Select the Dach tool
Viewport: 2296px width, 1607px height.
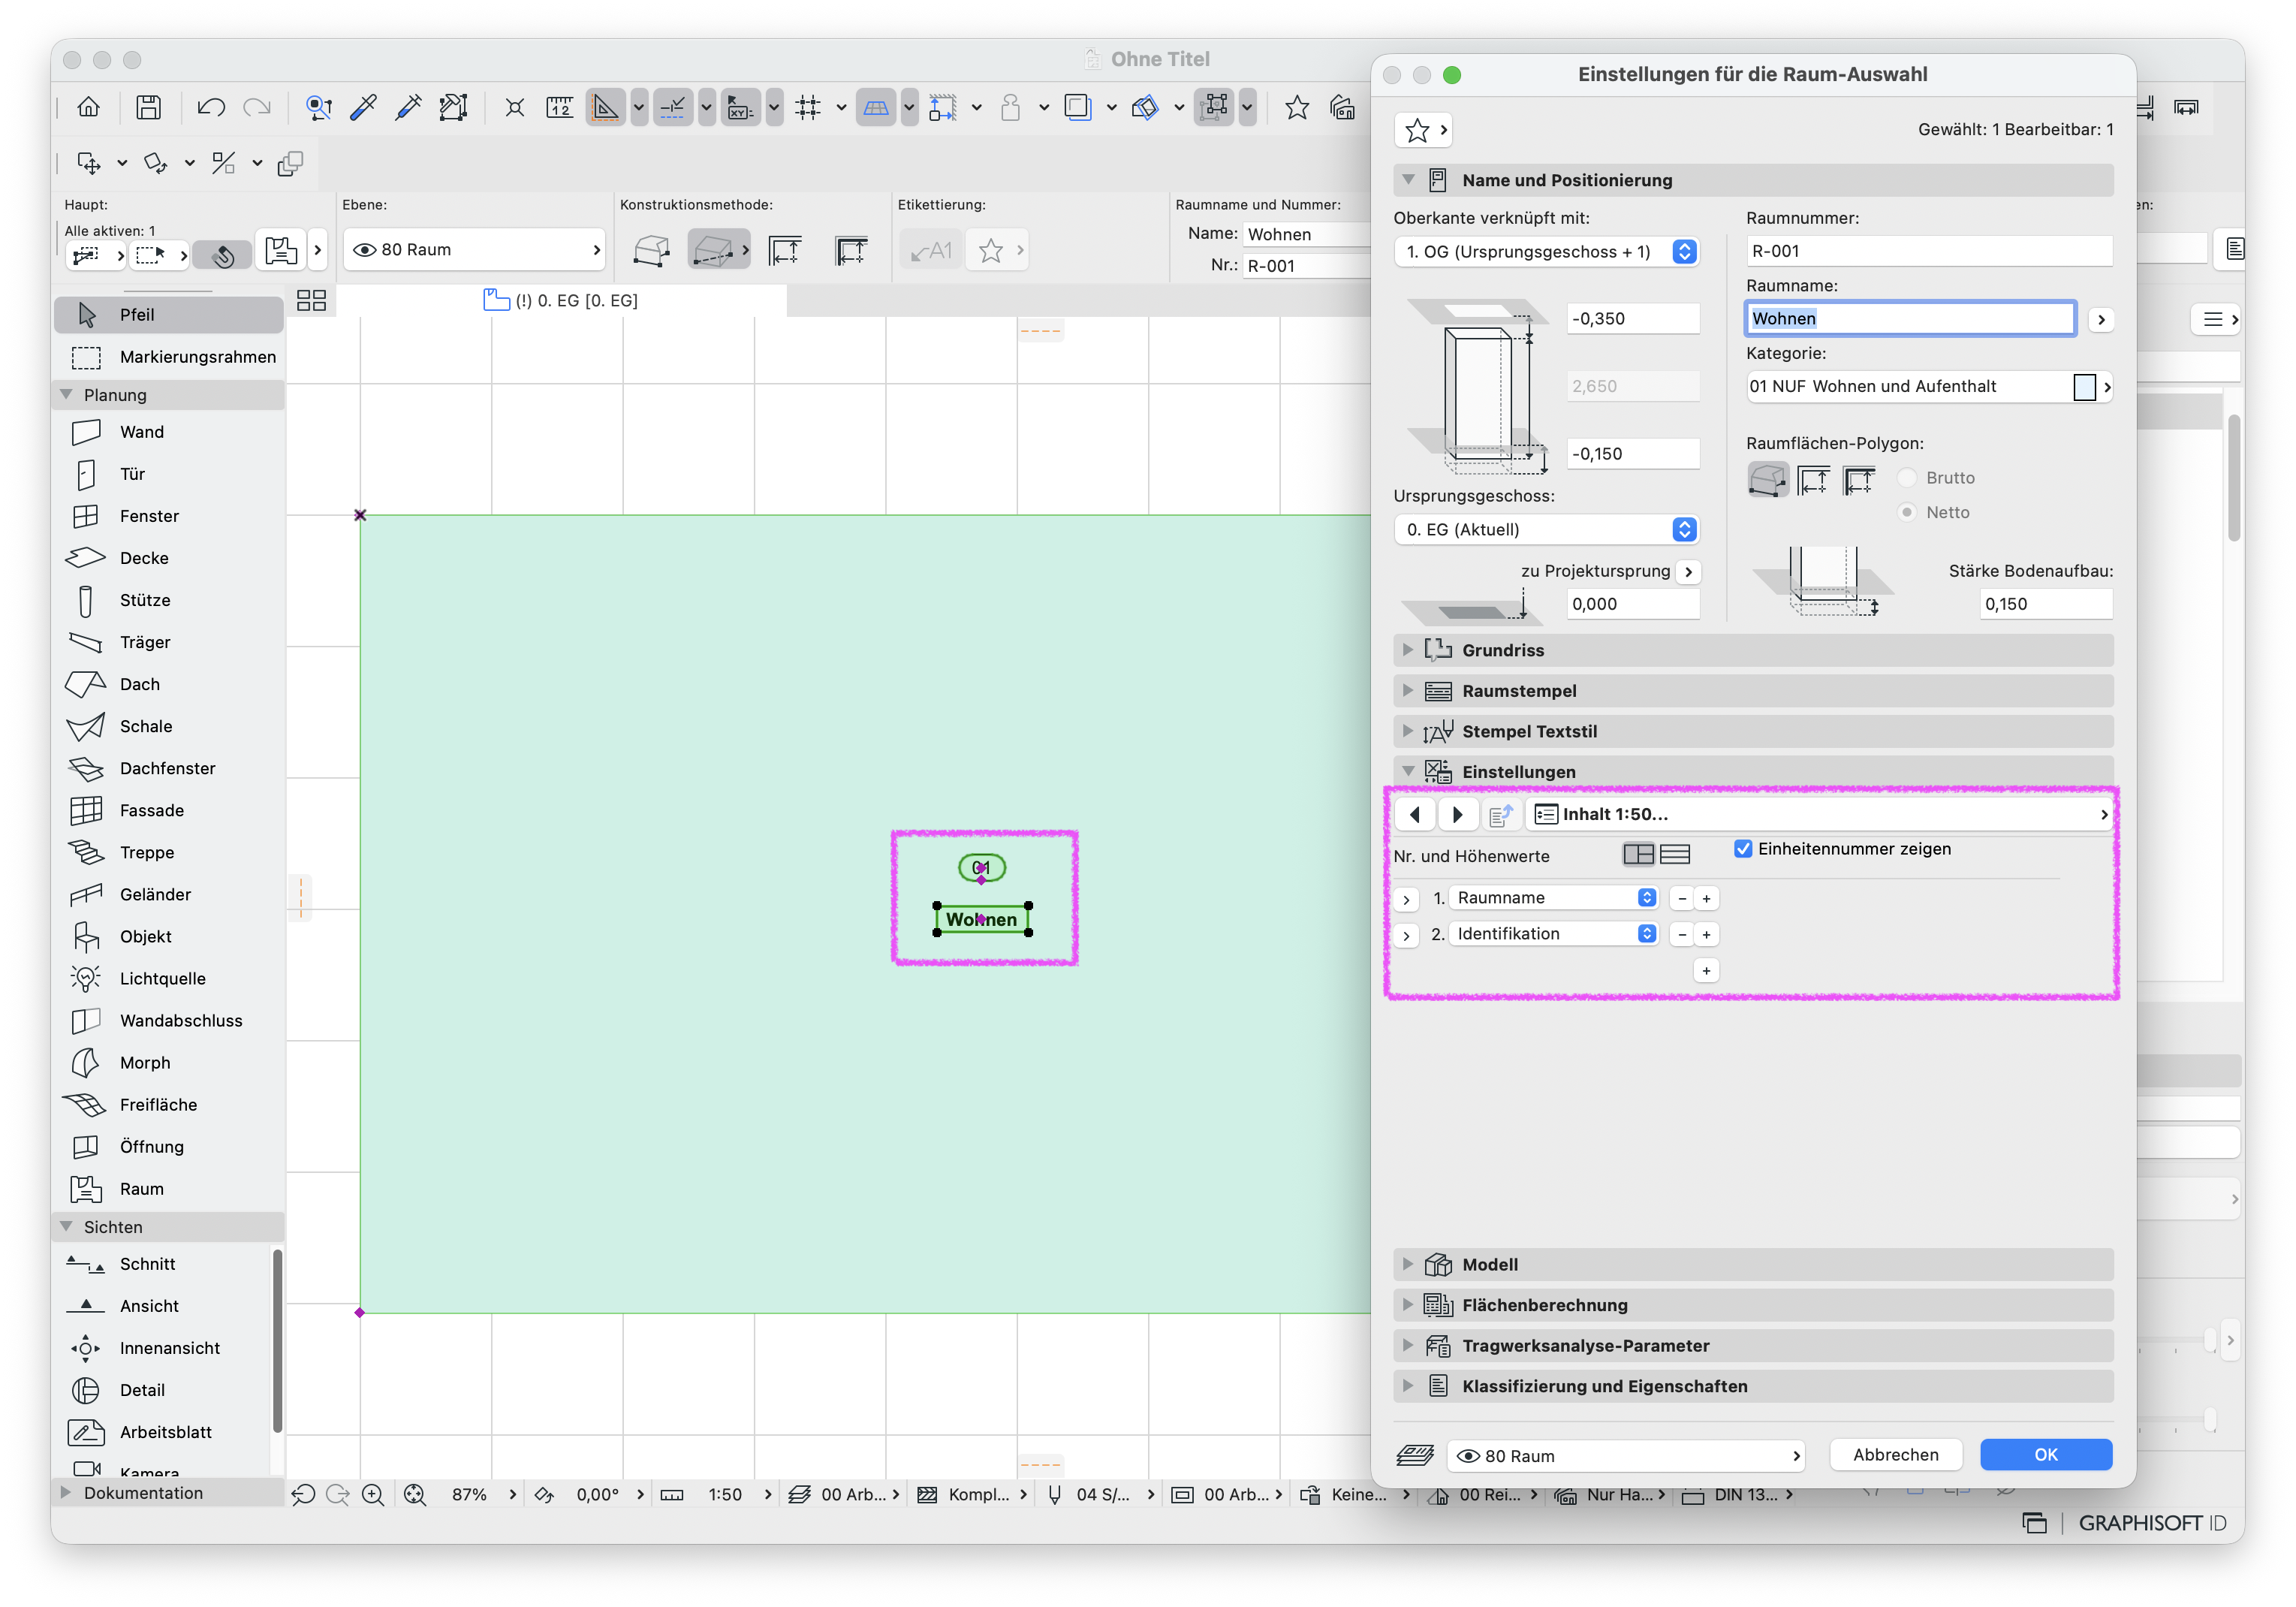tap(168, 684)
